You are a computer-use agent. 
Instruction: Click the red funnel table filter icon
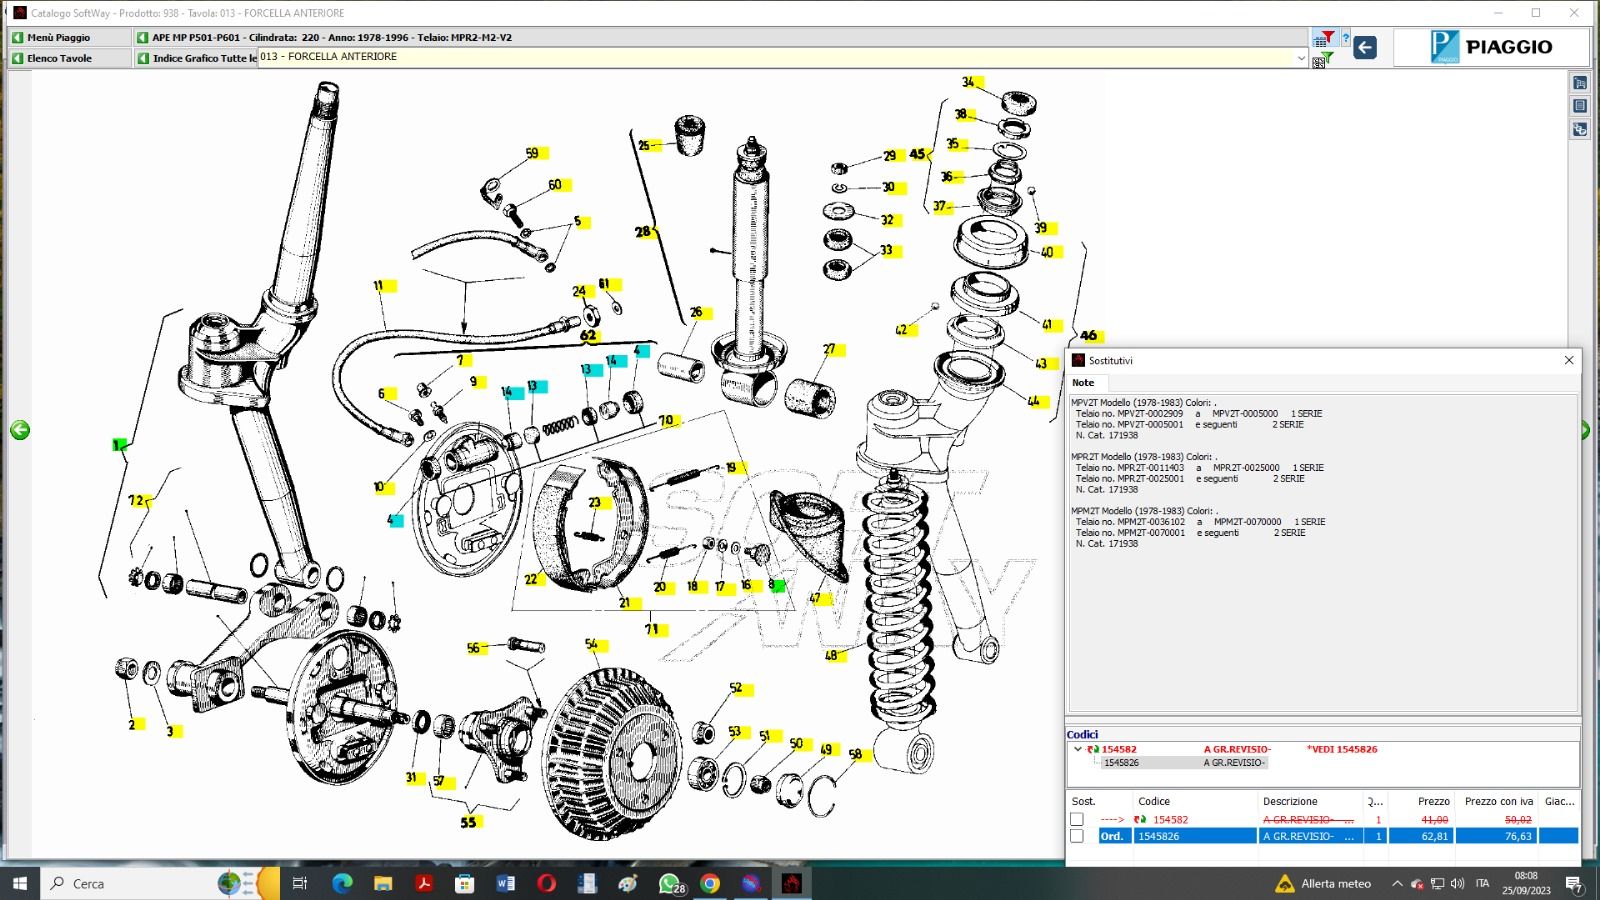pyautogui.click(x=1323, y=39)
